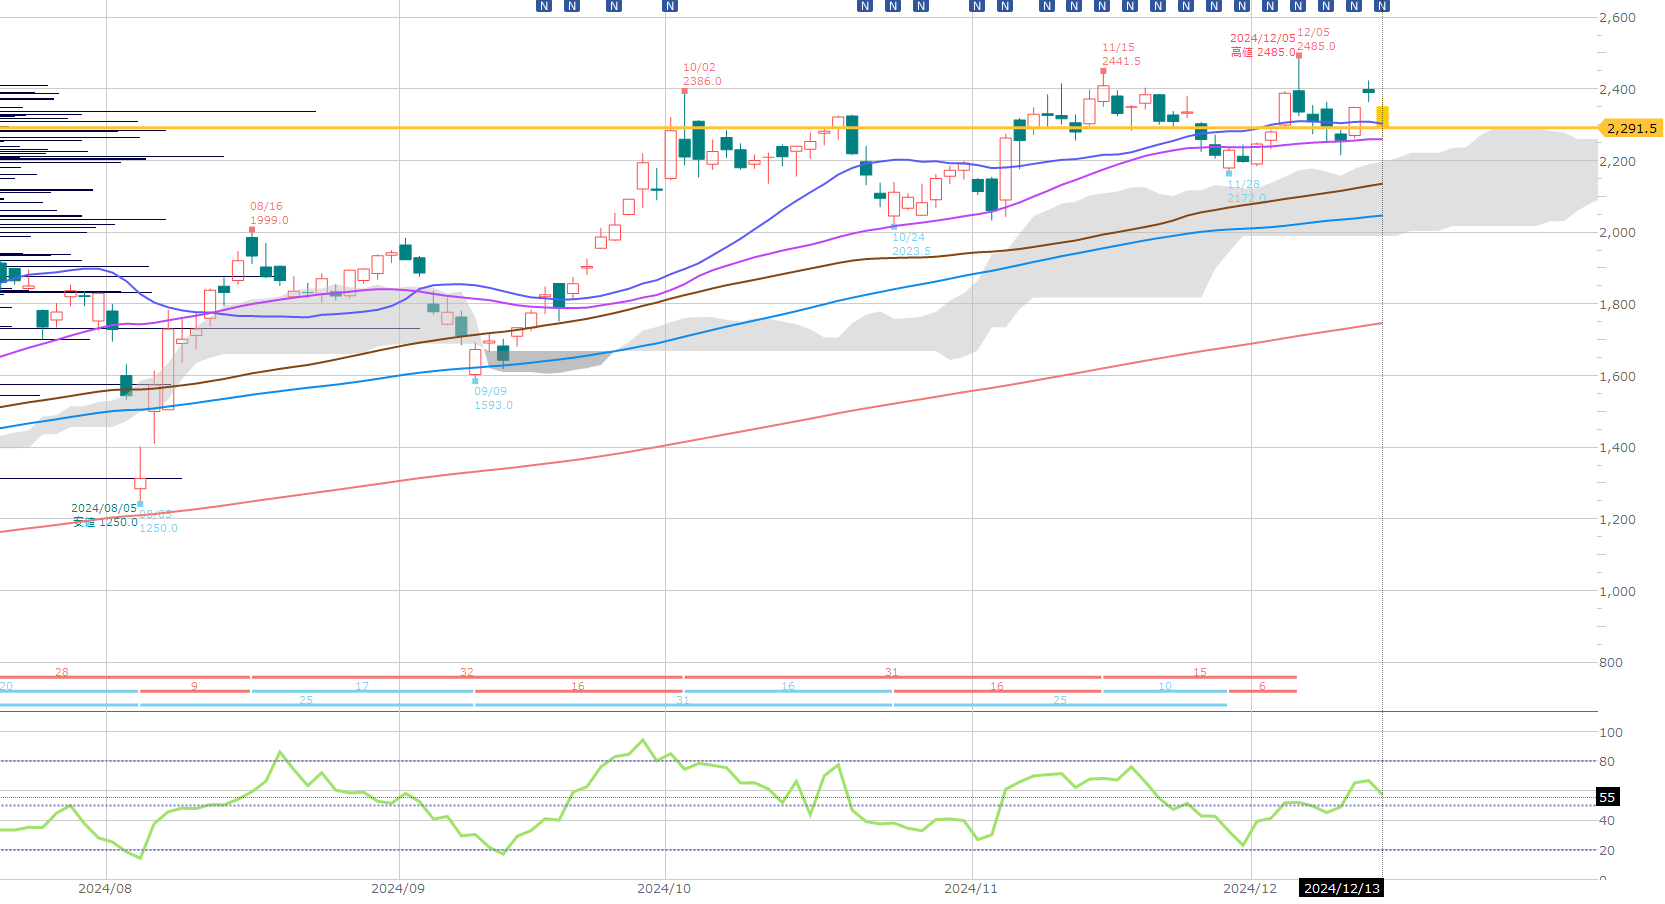Click the 09/09 1593.0 low annotation
This screenshot has height=904, width=1665.
(x=492, y=398)
